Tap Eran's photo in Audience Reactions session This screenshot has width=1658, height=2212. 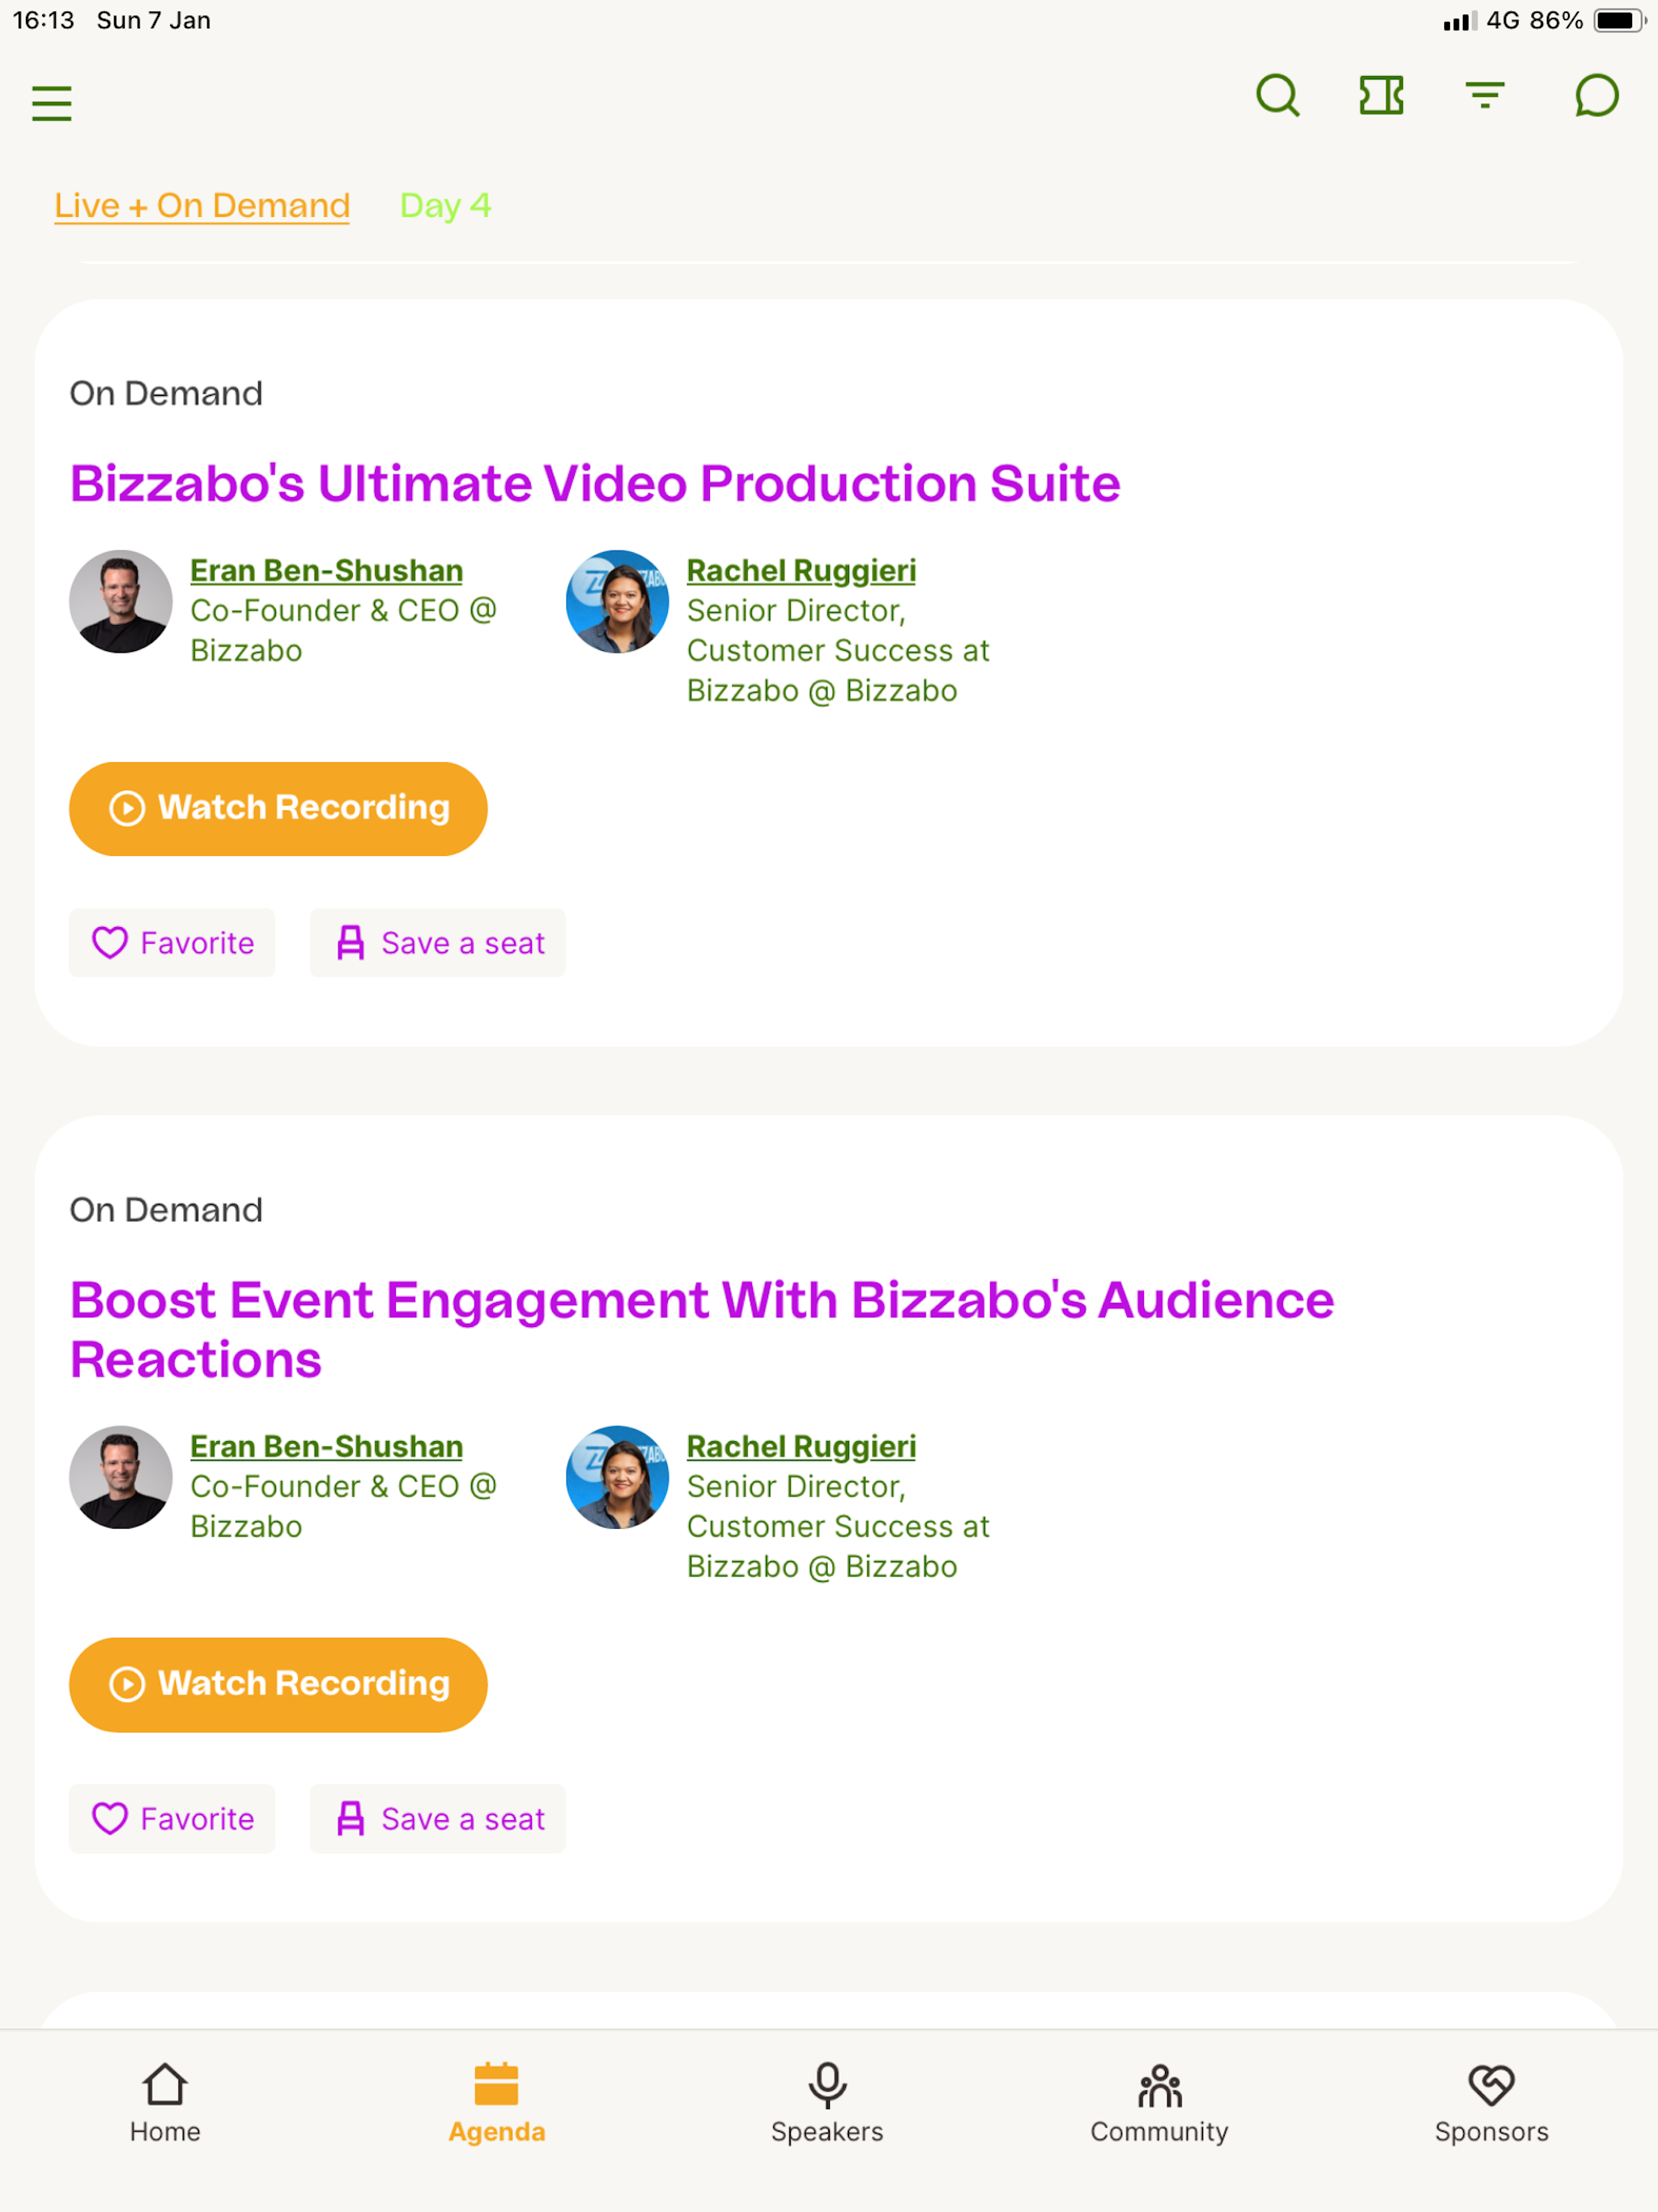point(121,1477)
